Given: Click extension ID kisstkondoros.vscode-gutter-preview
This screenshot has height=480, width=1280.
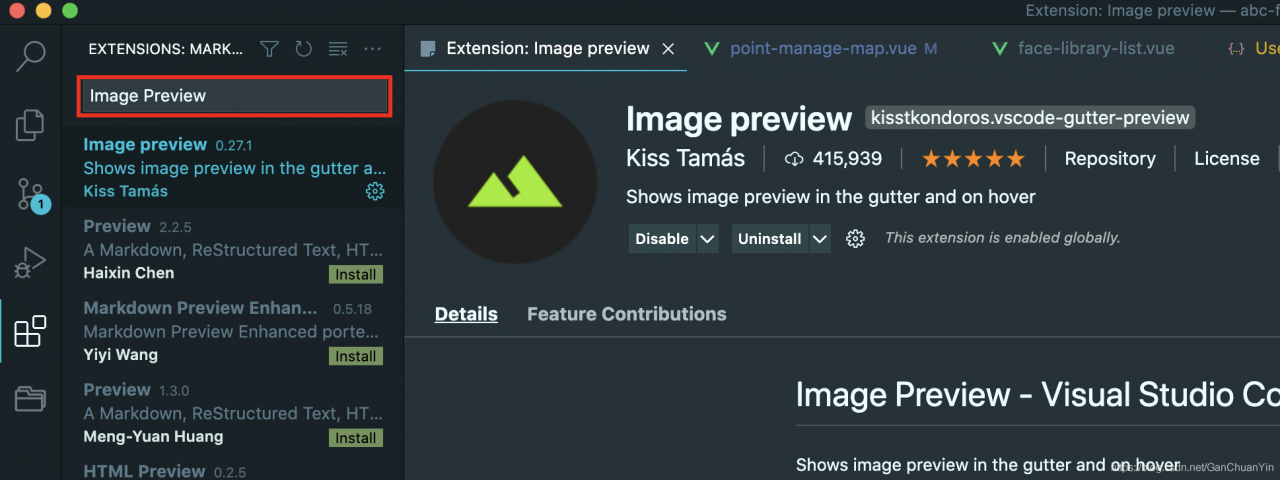Looking at the screenshot, I should pos(1030,118).
